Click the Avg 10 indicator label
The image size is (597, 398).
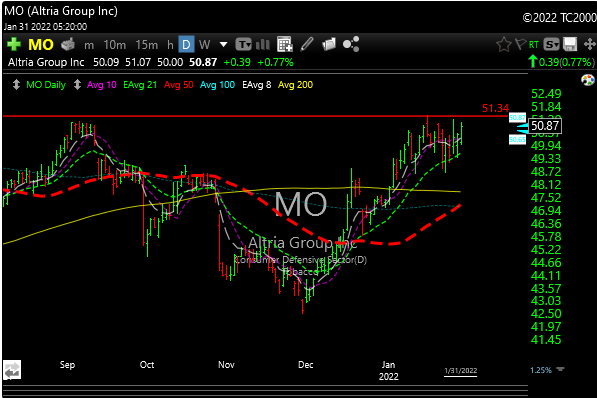102,85
